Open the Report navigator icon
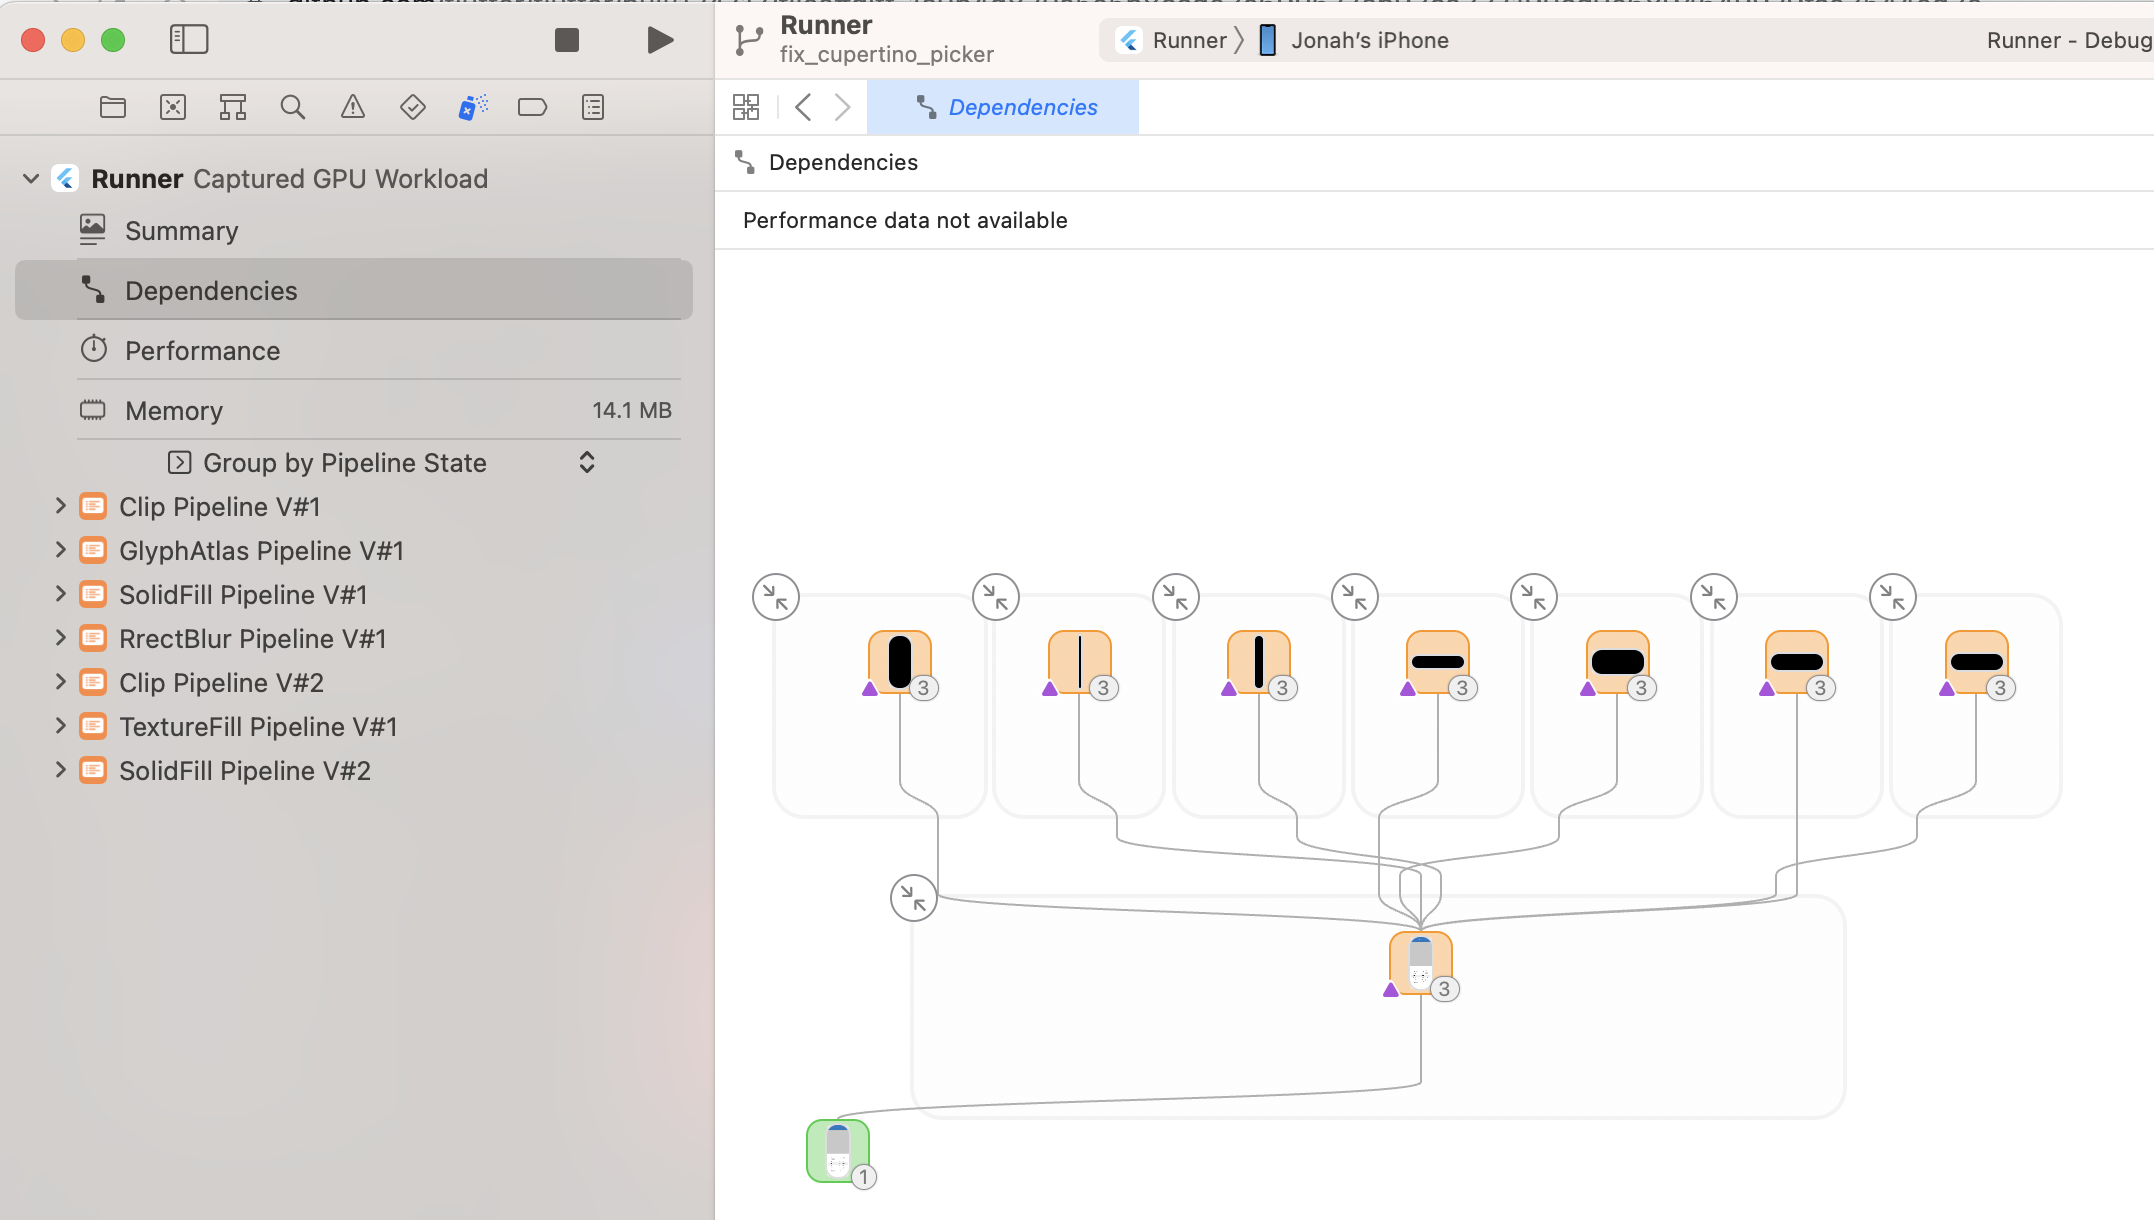Image resolution: width=2154 pixels, height=1220 pixels. click(593, 107)
